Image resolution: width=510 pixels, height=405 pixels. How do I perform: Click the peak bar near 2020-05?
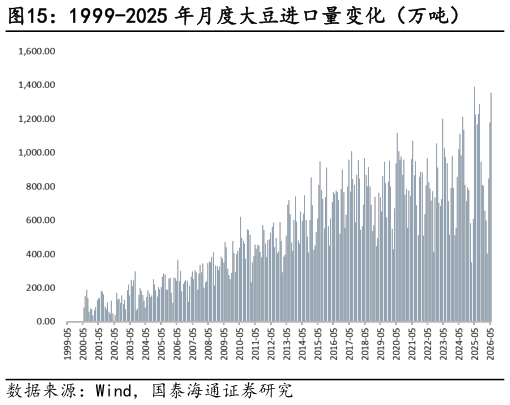click(x=397, y=227)
